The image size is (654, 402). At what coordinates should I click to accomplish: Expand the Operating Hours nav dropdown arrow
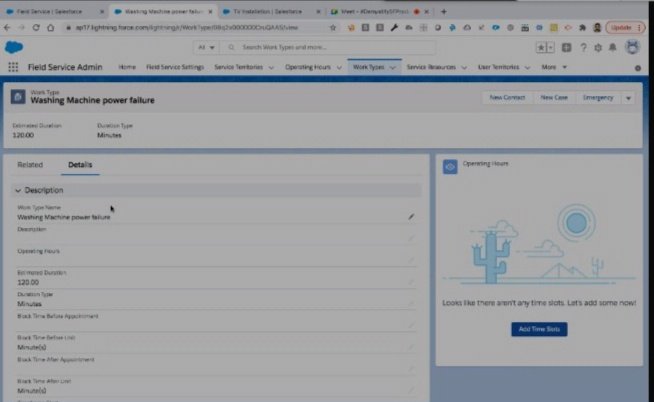tap(339, 68)
